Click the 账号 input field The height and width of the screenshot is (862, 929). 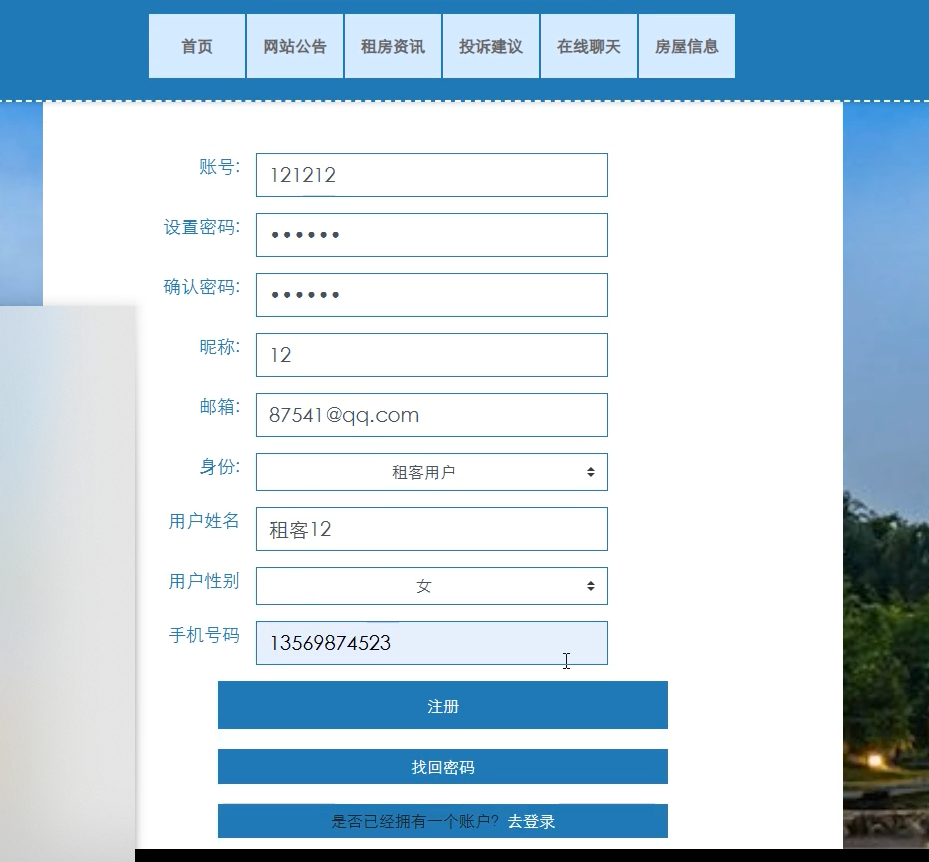pos(432,175)
